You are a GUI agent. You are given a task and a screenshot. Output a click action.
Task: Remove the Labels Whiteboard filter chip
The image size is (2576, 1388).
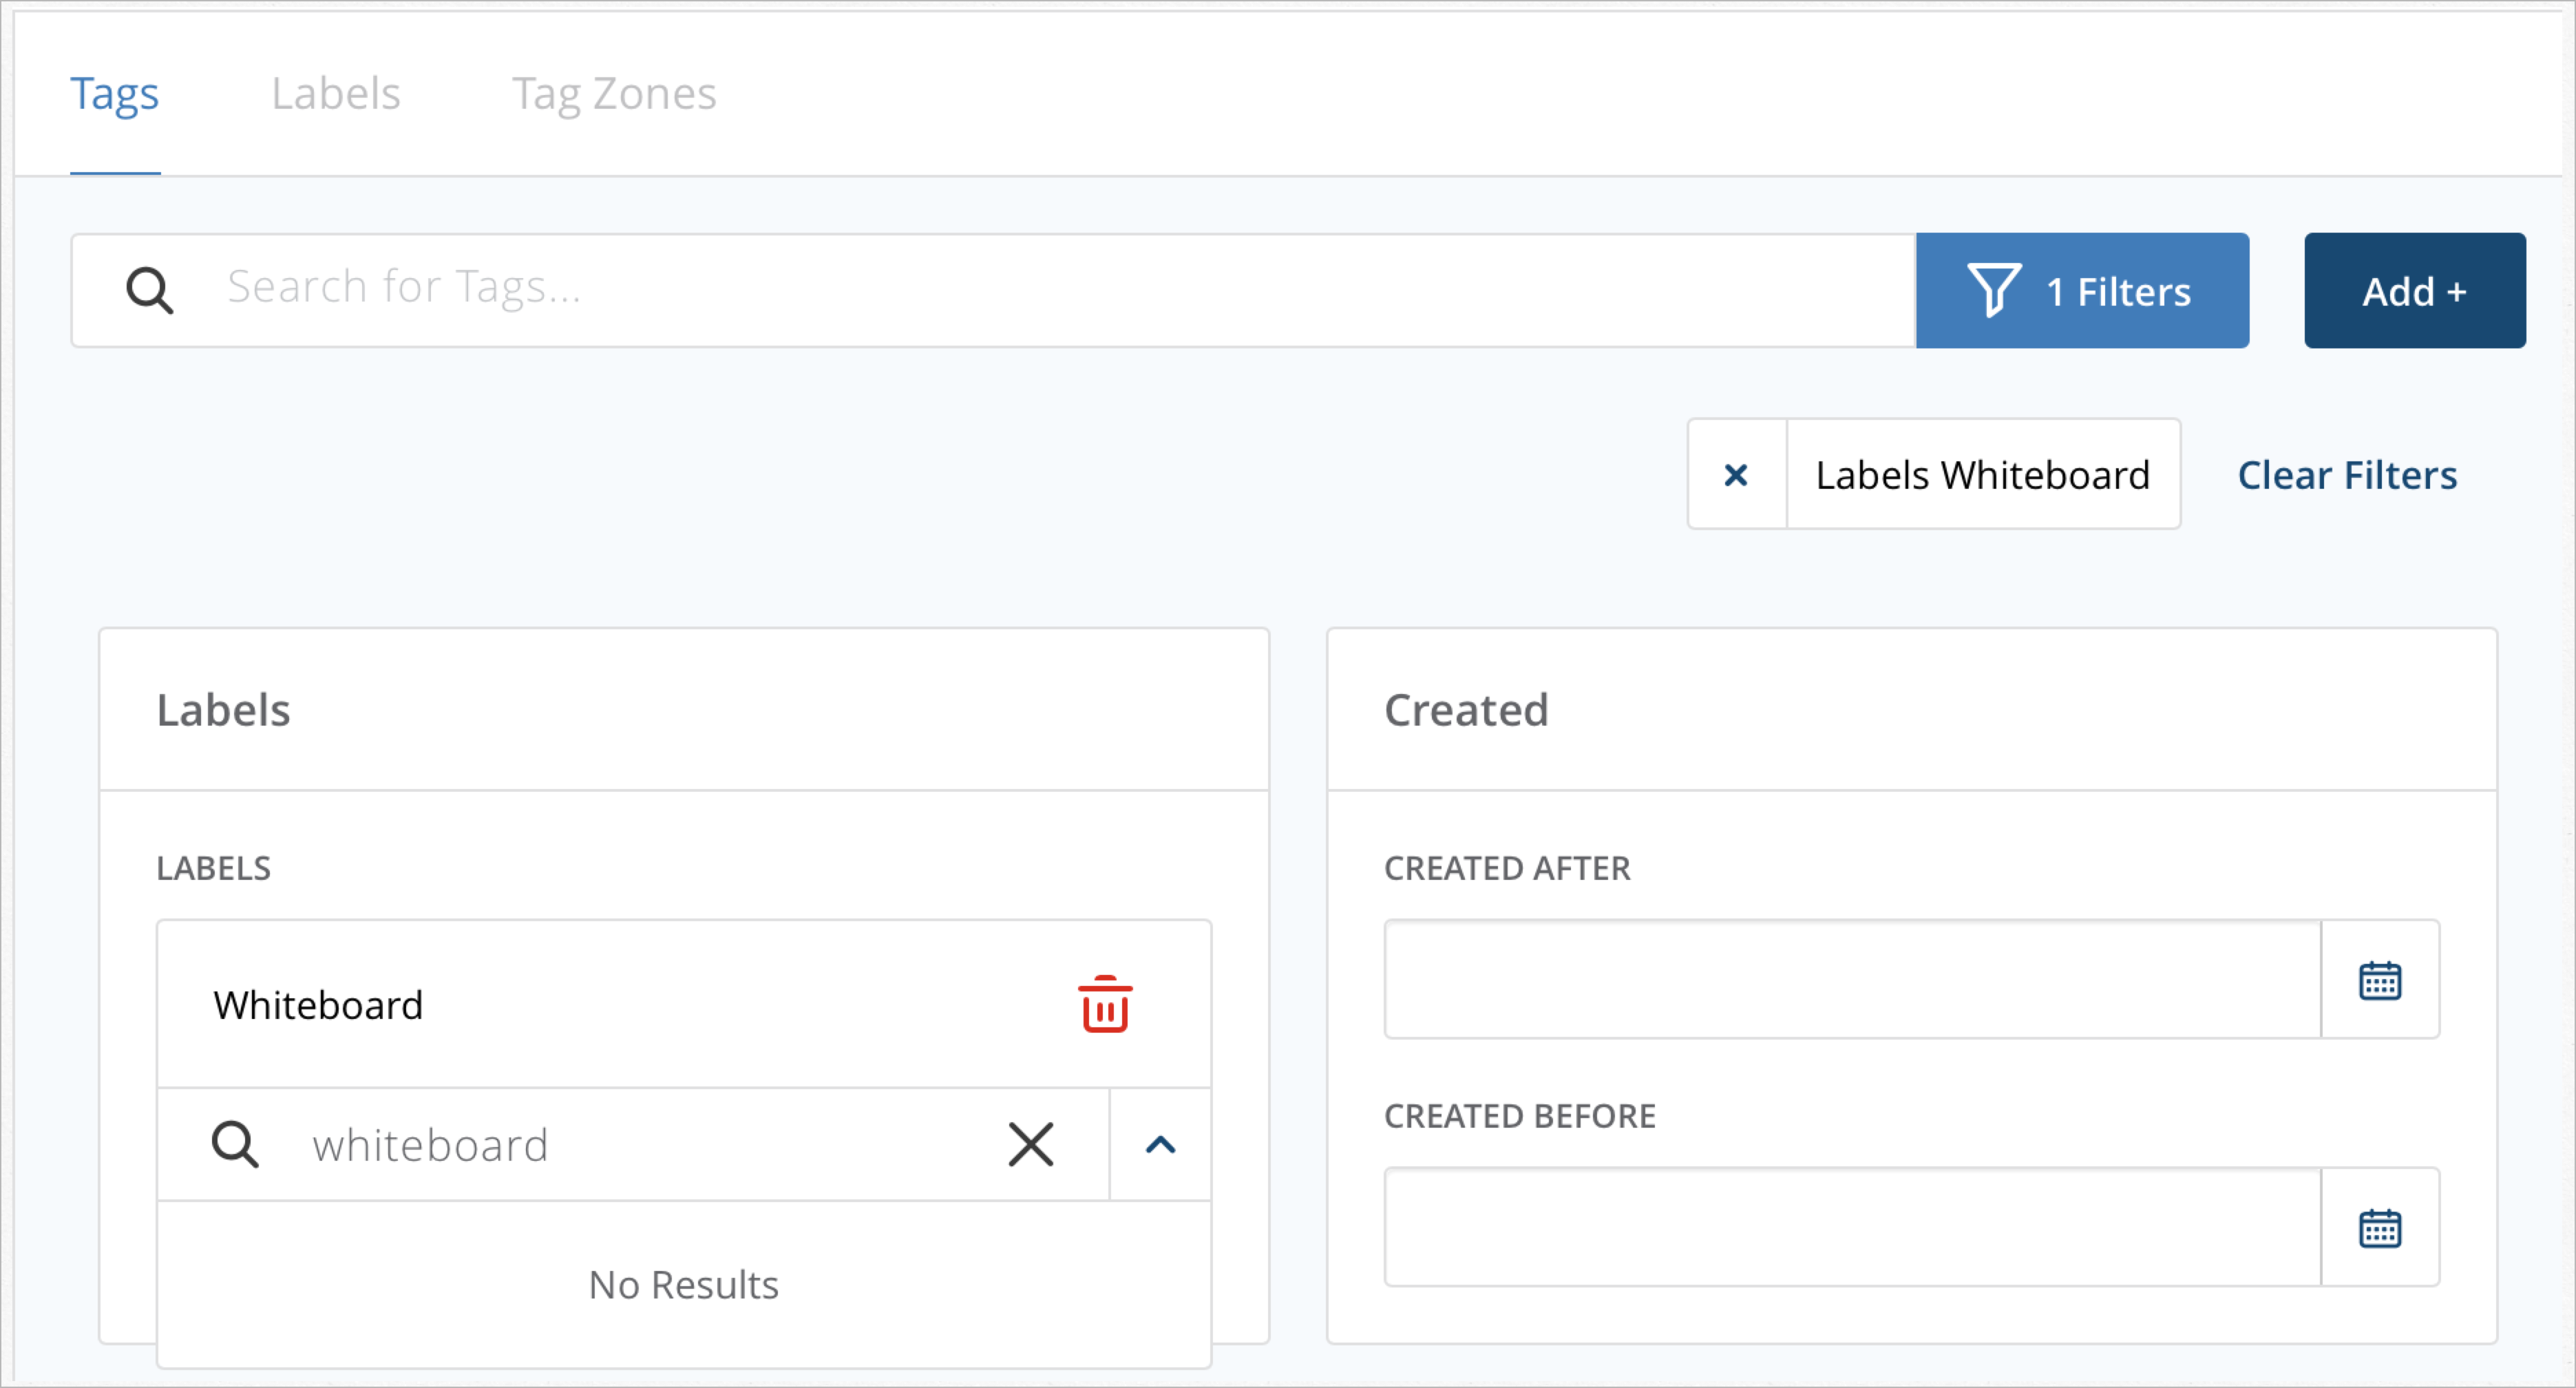[x=1737, y=474]
